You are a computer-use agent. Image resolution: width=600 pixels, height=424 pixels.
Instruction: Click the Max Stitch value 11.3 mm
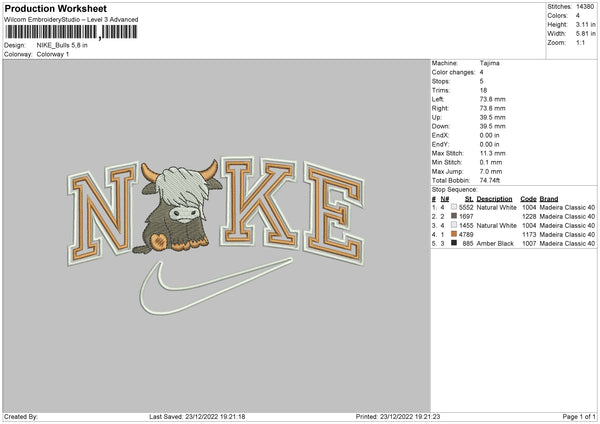click(x=492, y=153)
